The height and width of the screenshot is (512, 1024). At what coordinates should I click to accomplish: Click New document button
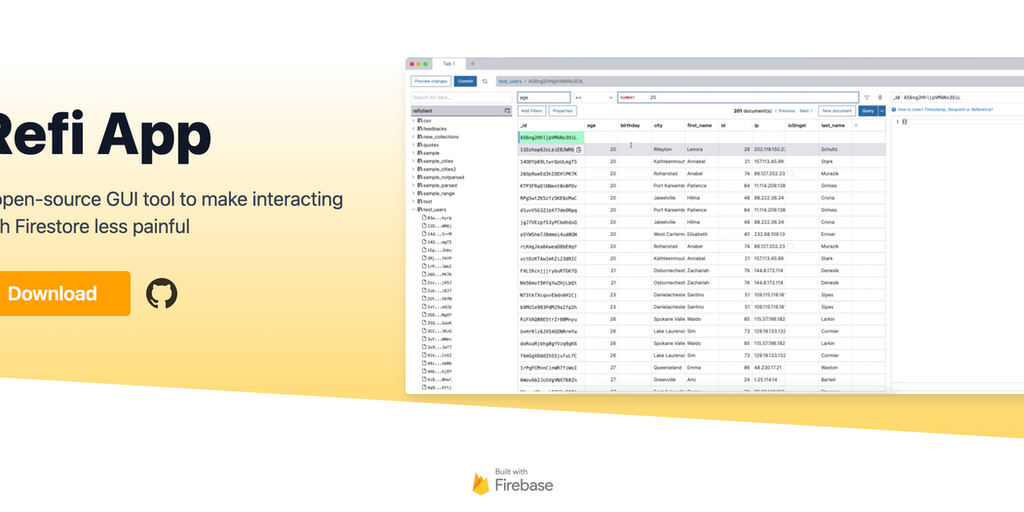pyautogui.click(x=837, y=111)
